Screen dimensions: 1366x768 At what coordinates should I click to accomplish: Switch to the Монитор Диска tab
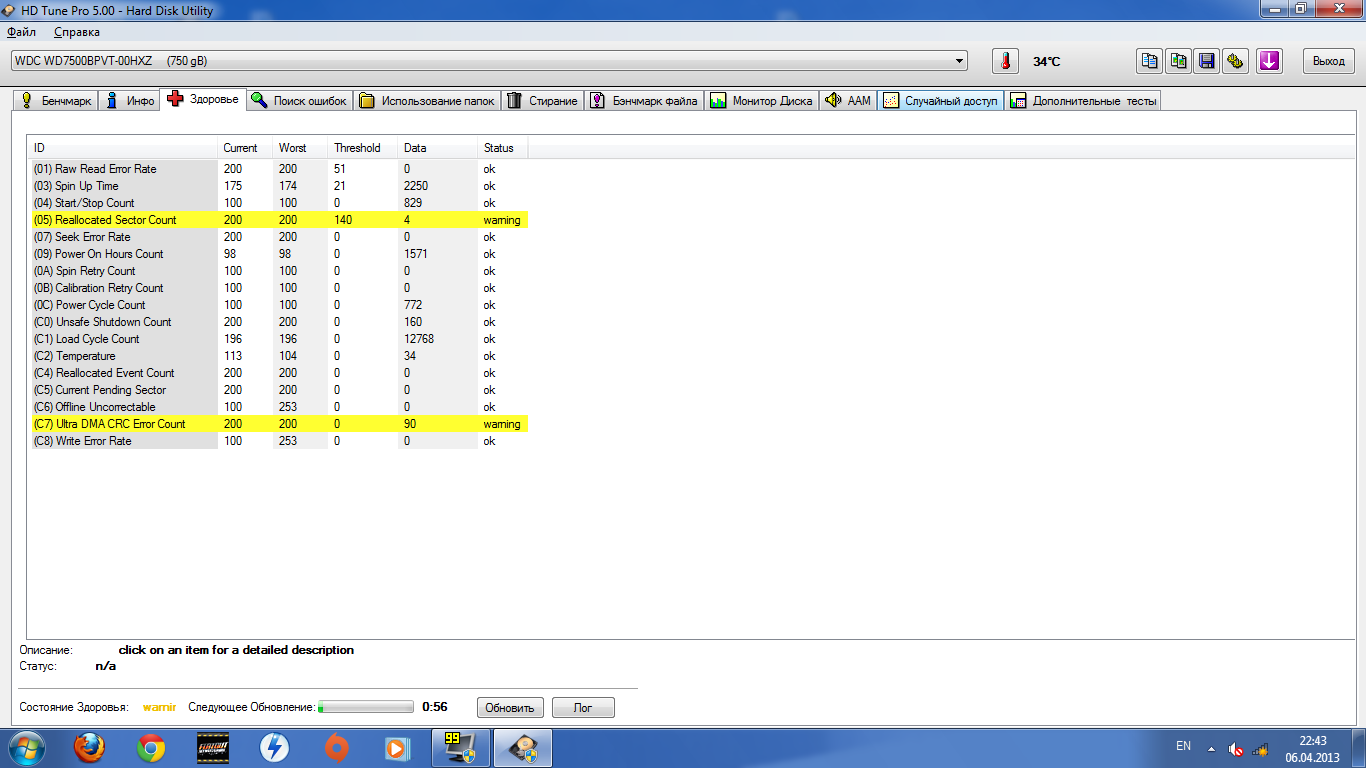click(x=761, y=101)
